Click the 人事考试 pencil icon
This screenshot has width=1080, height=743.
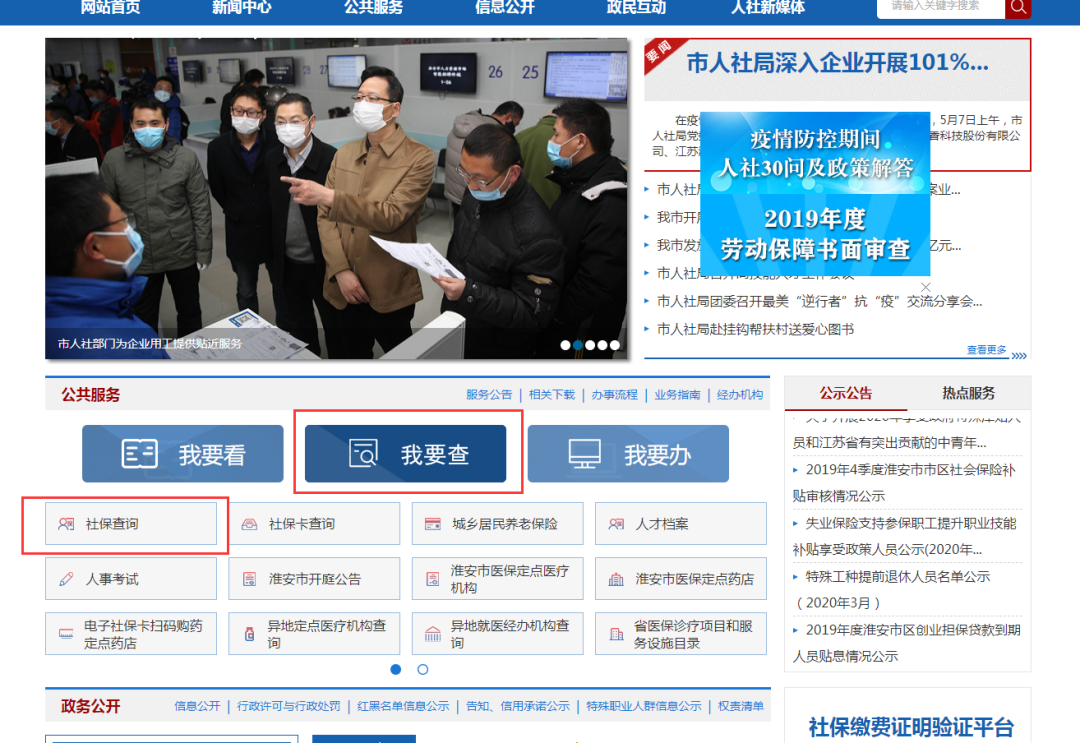coord(66,579)
